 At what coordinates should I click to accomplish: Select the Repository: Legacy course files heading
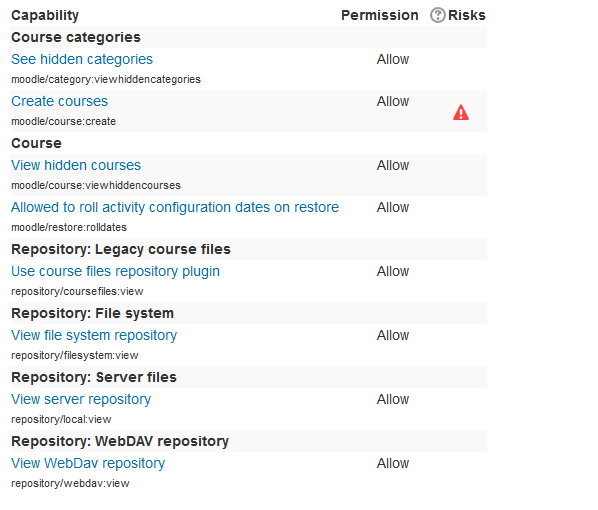click(121, 249)
